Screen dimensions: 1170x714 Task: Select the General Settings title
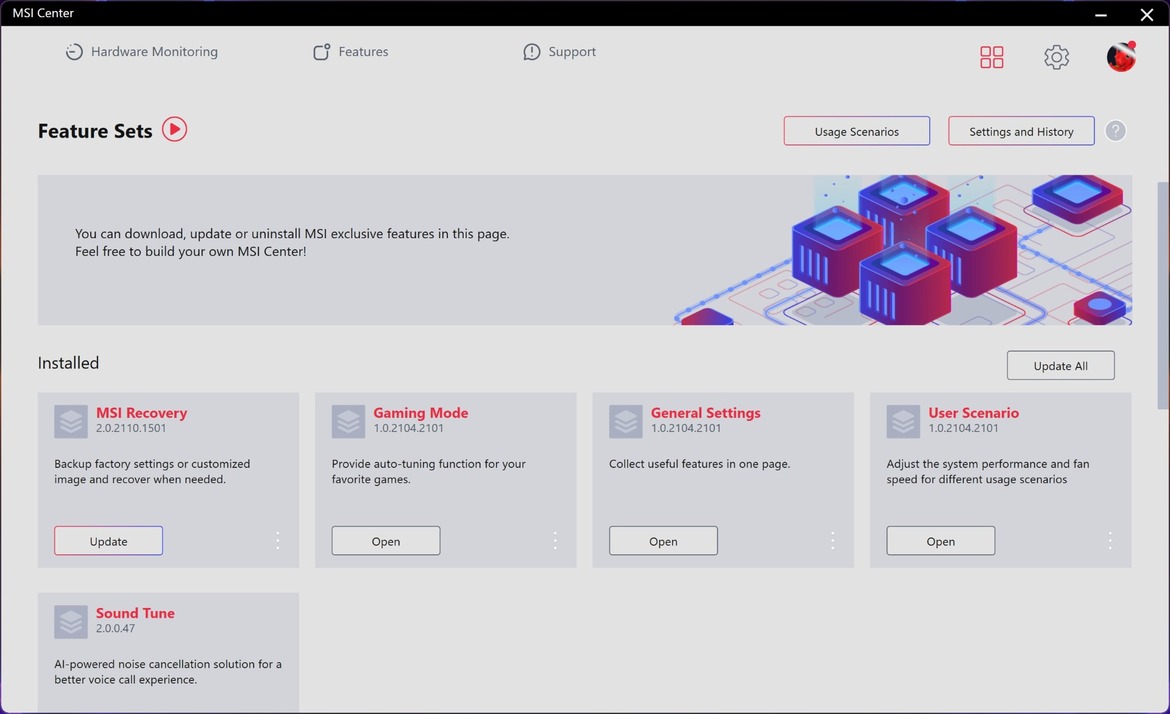point(705,413)
